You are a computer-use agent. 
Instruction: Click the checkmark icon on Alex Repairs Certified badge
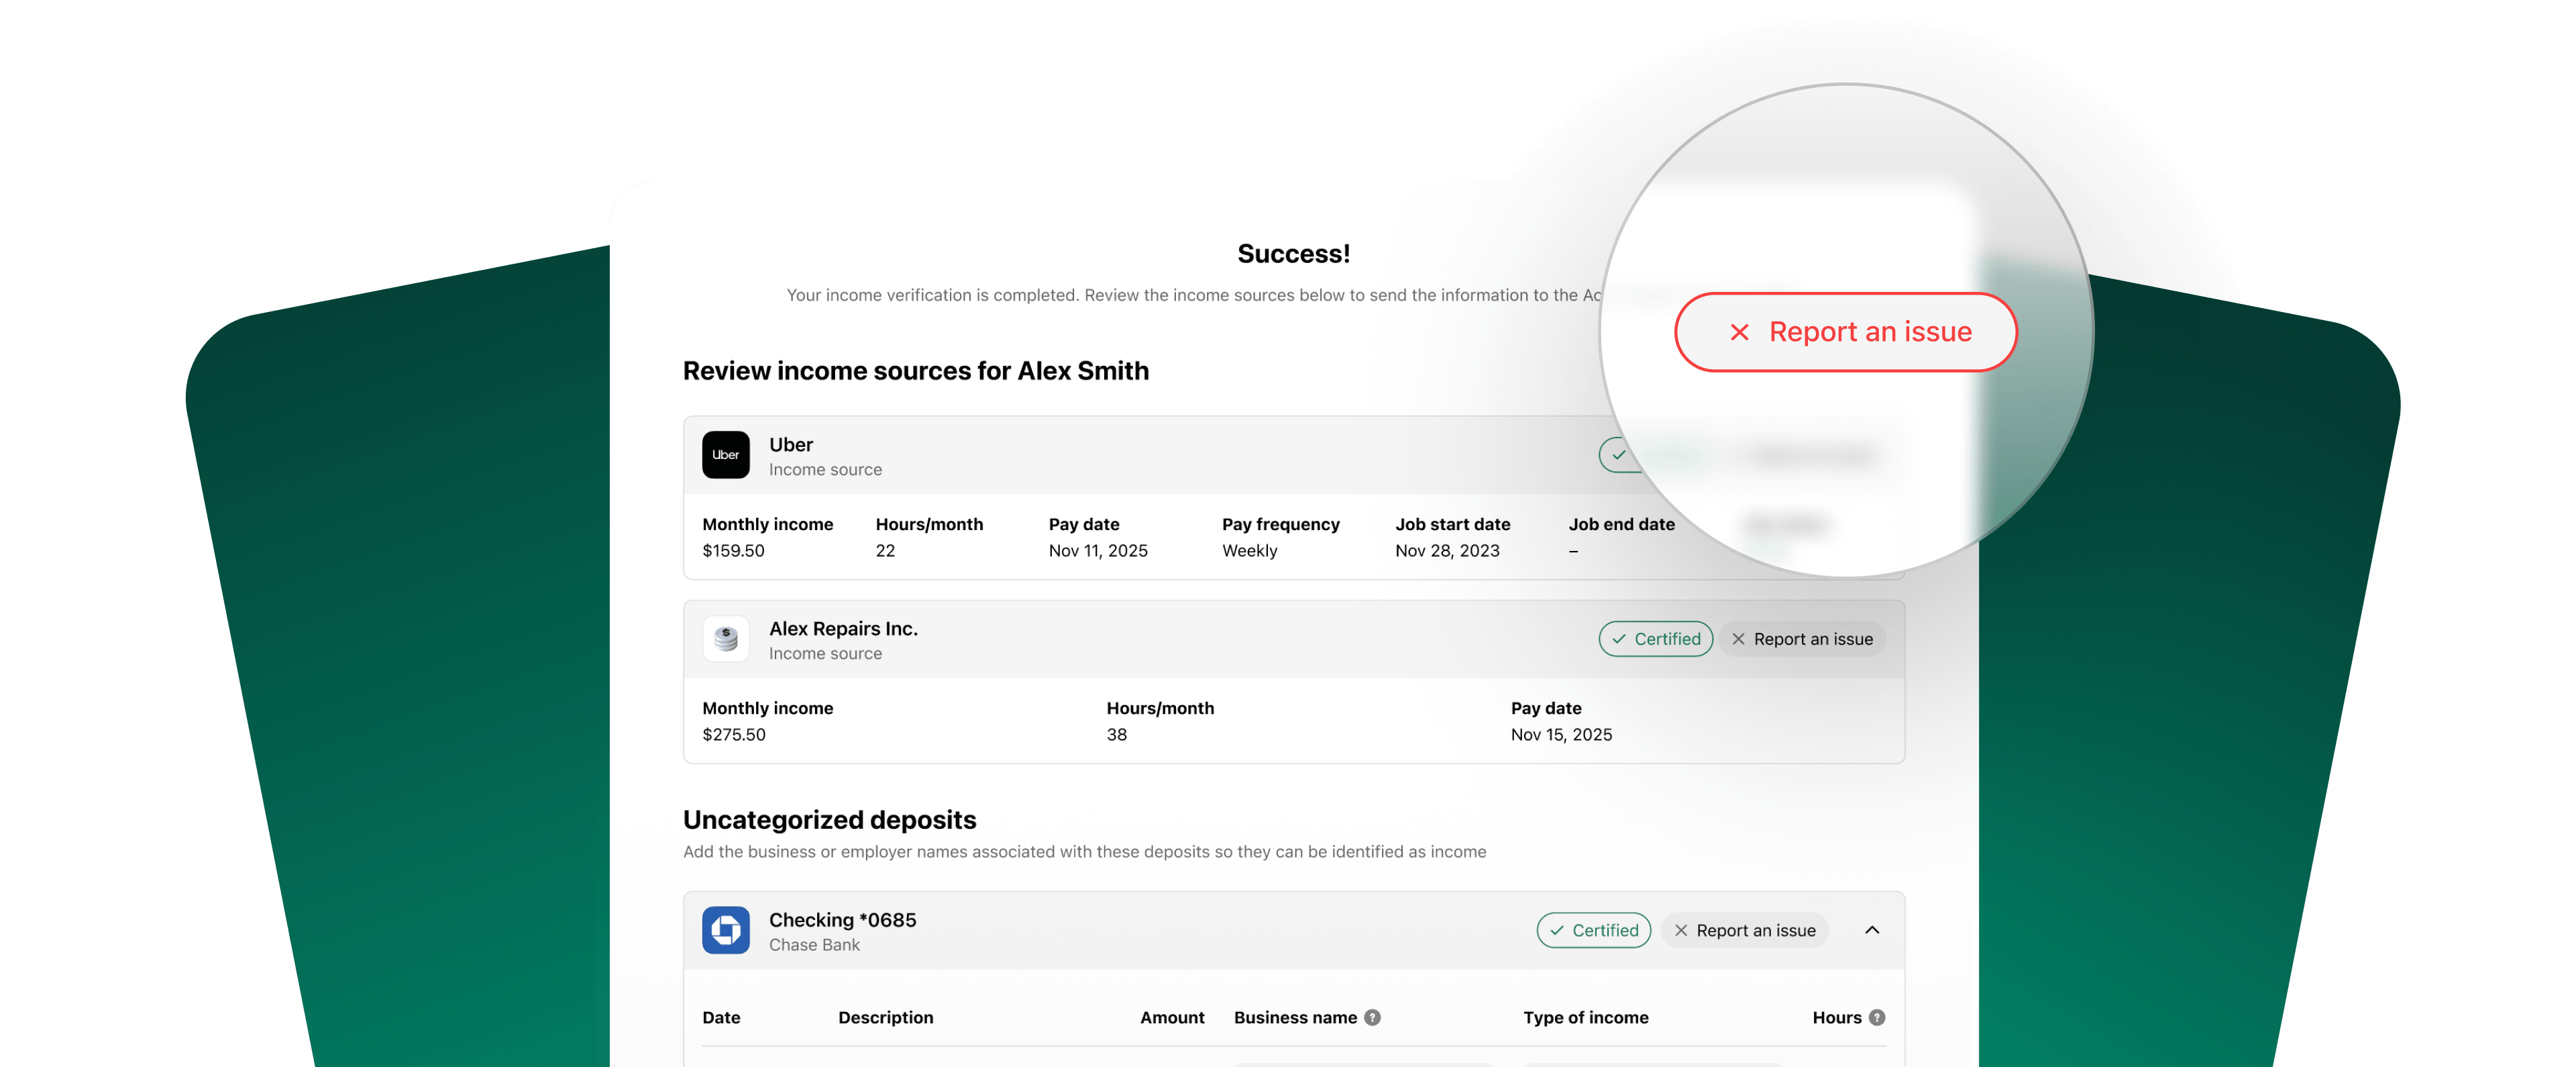pyautogui.click(x=1618, y=639)
